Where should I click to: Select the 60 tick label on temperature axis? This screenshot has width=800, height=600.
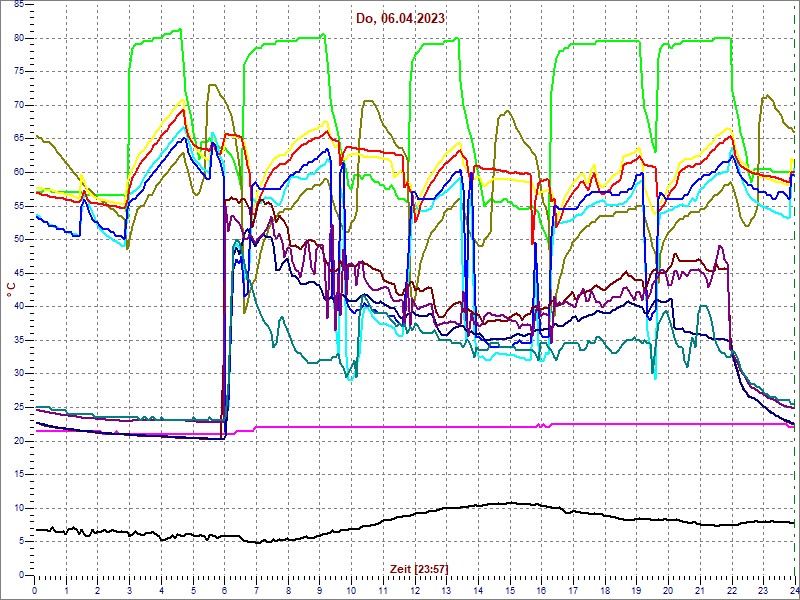tap(18, 172)
